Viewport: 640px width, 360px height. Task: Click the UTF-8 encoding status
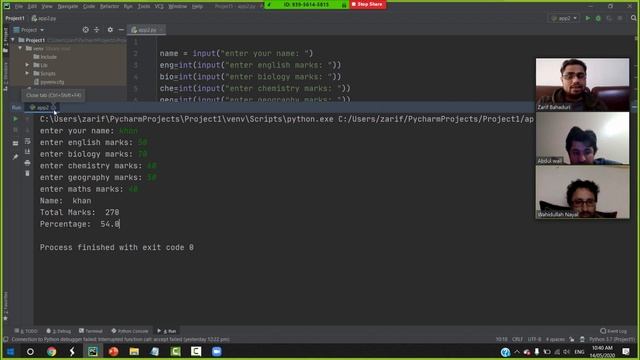[534, 340]
